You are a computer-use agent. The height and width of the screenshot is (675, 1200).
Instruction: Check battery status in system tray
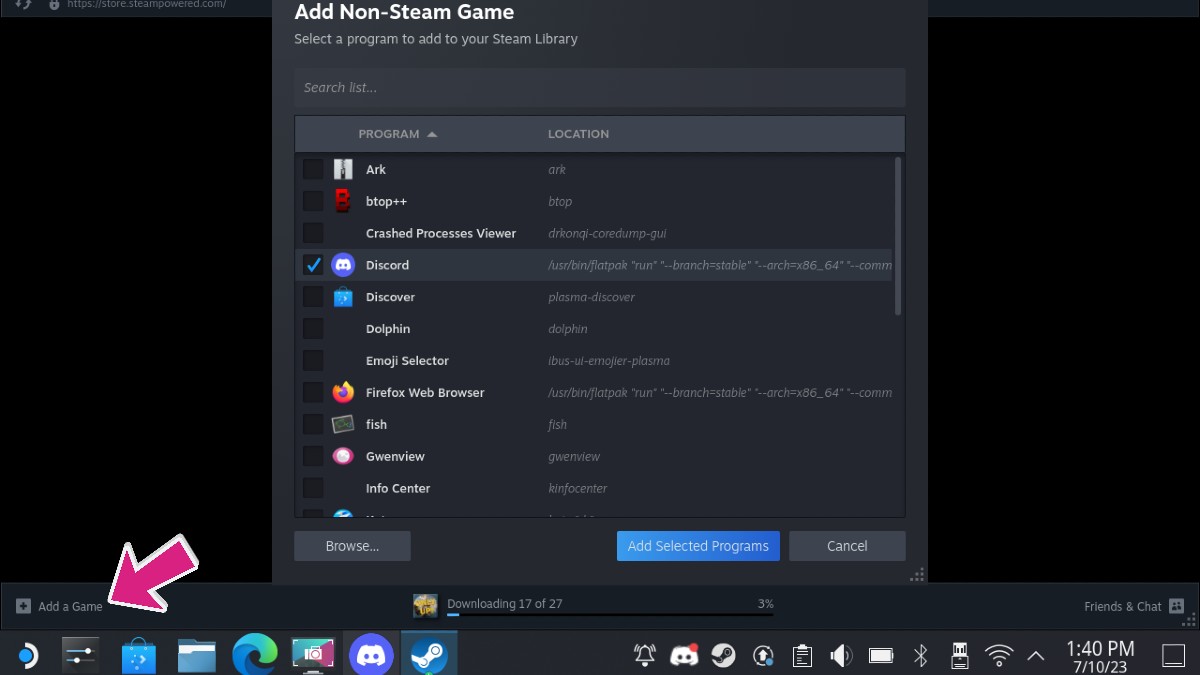pos(881,656)
